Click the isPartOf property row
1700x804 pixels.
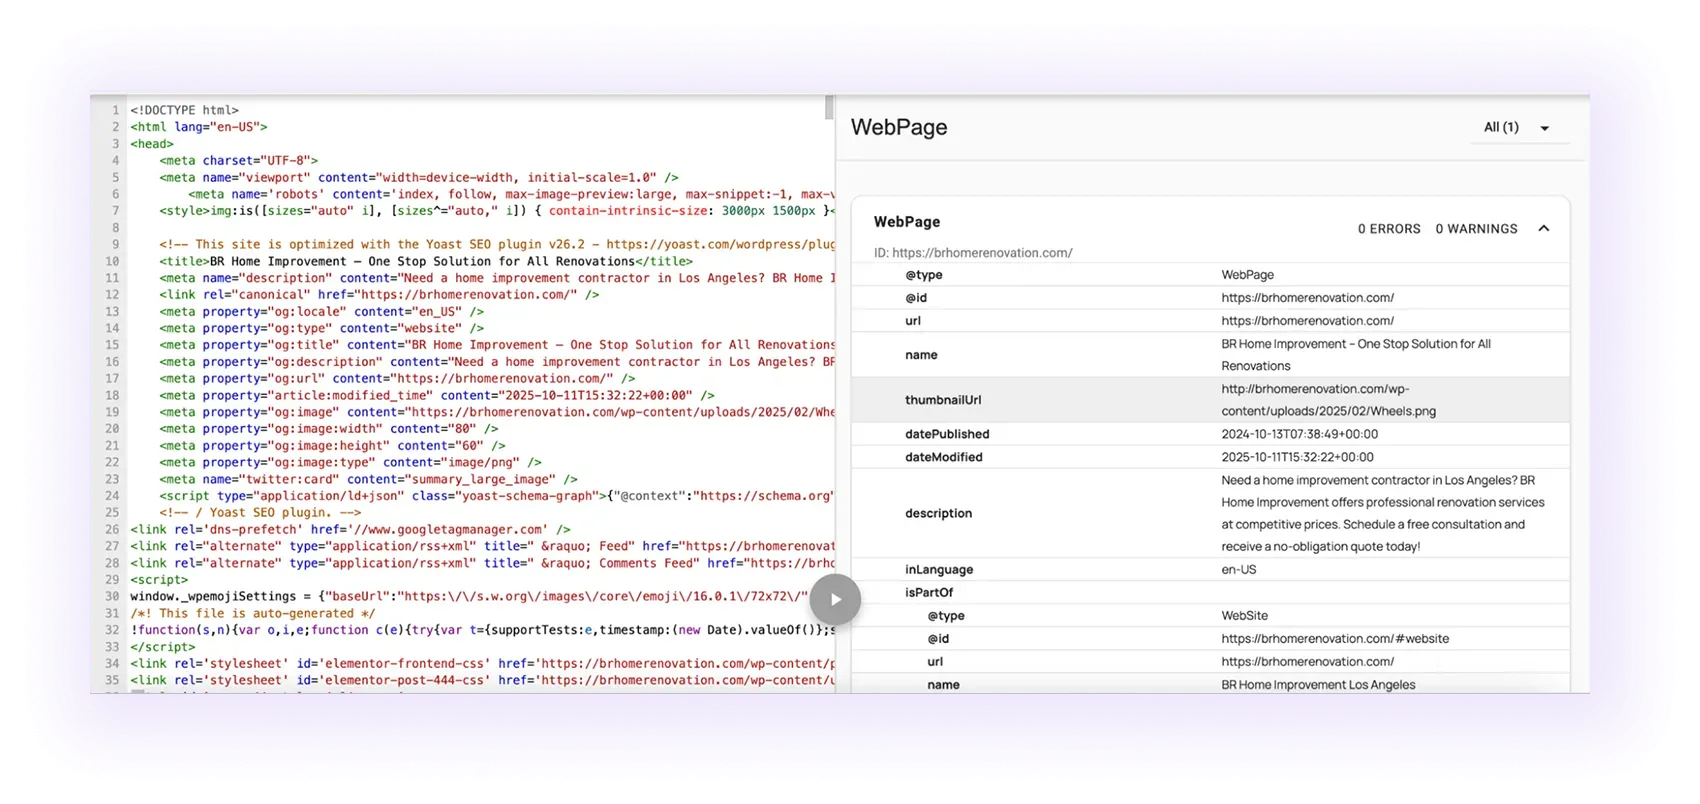pos(1210,593)
